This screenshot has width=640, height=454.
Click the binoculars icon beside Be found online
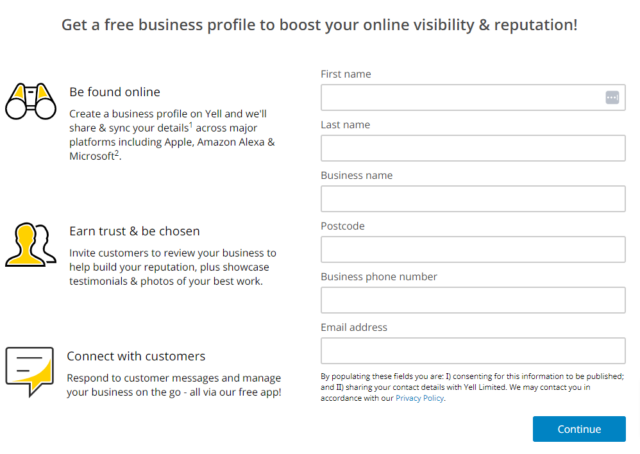30,100
